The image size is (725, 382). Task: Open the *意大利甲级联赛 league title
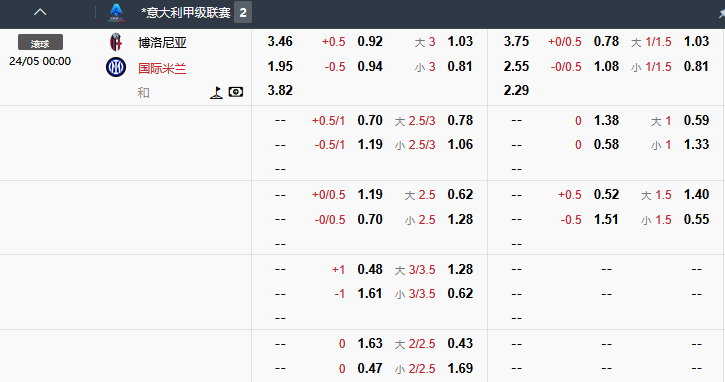[x=186, y=12]
